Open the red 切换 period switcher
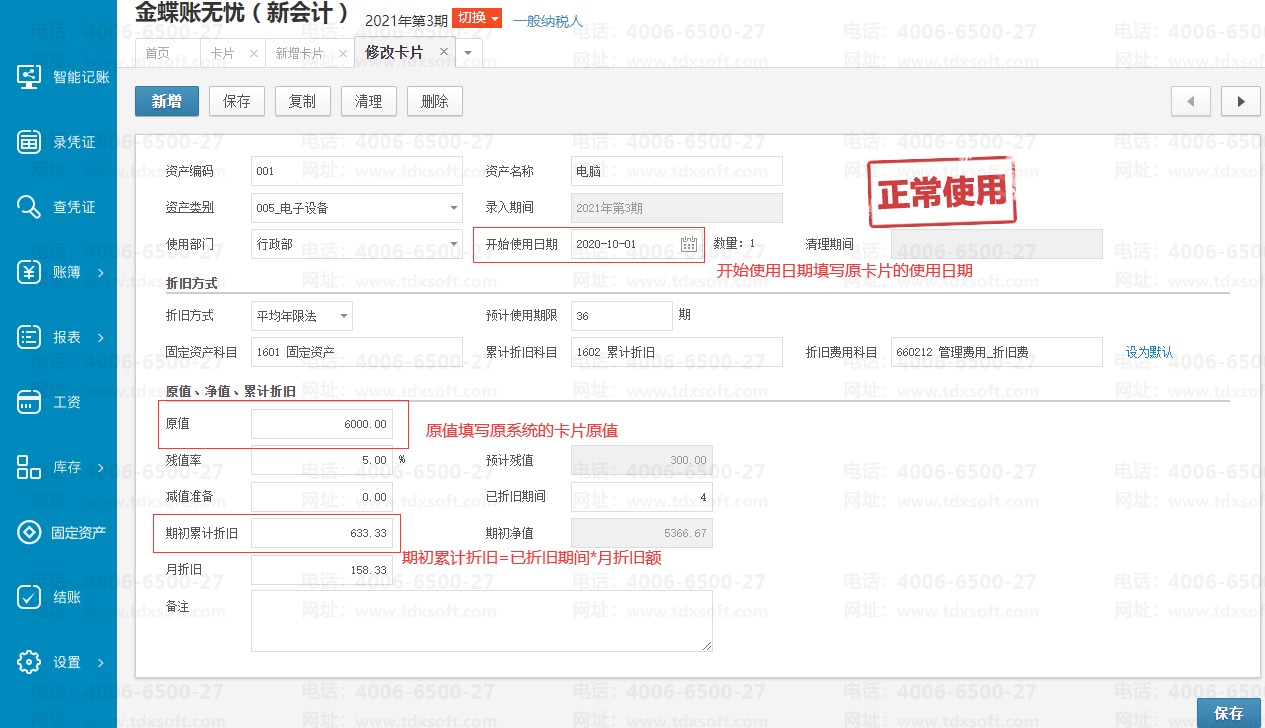 click(x=477, y=18)
